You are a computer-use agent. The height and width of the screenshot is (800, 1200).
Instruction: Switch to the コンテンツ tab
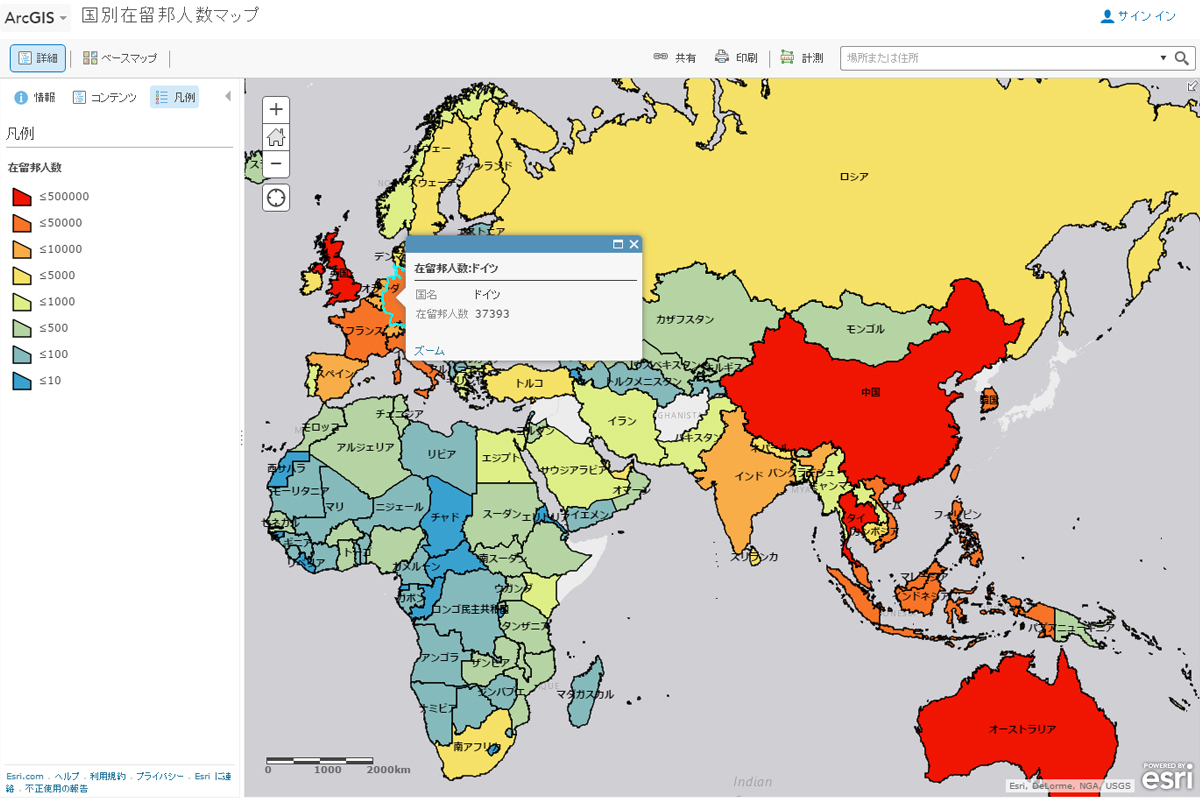click(105, 97)
